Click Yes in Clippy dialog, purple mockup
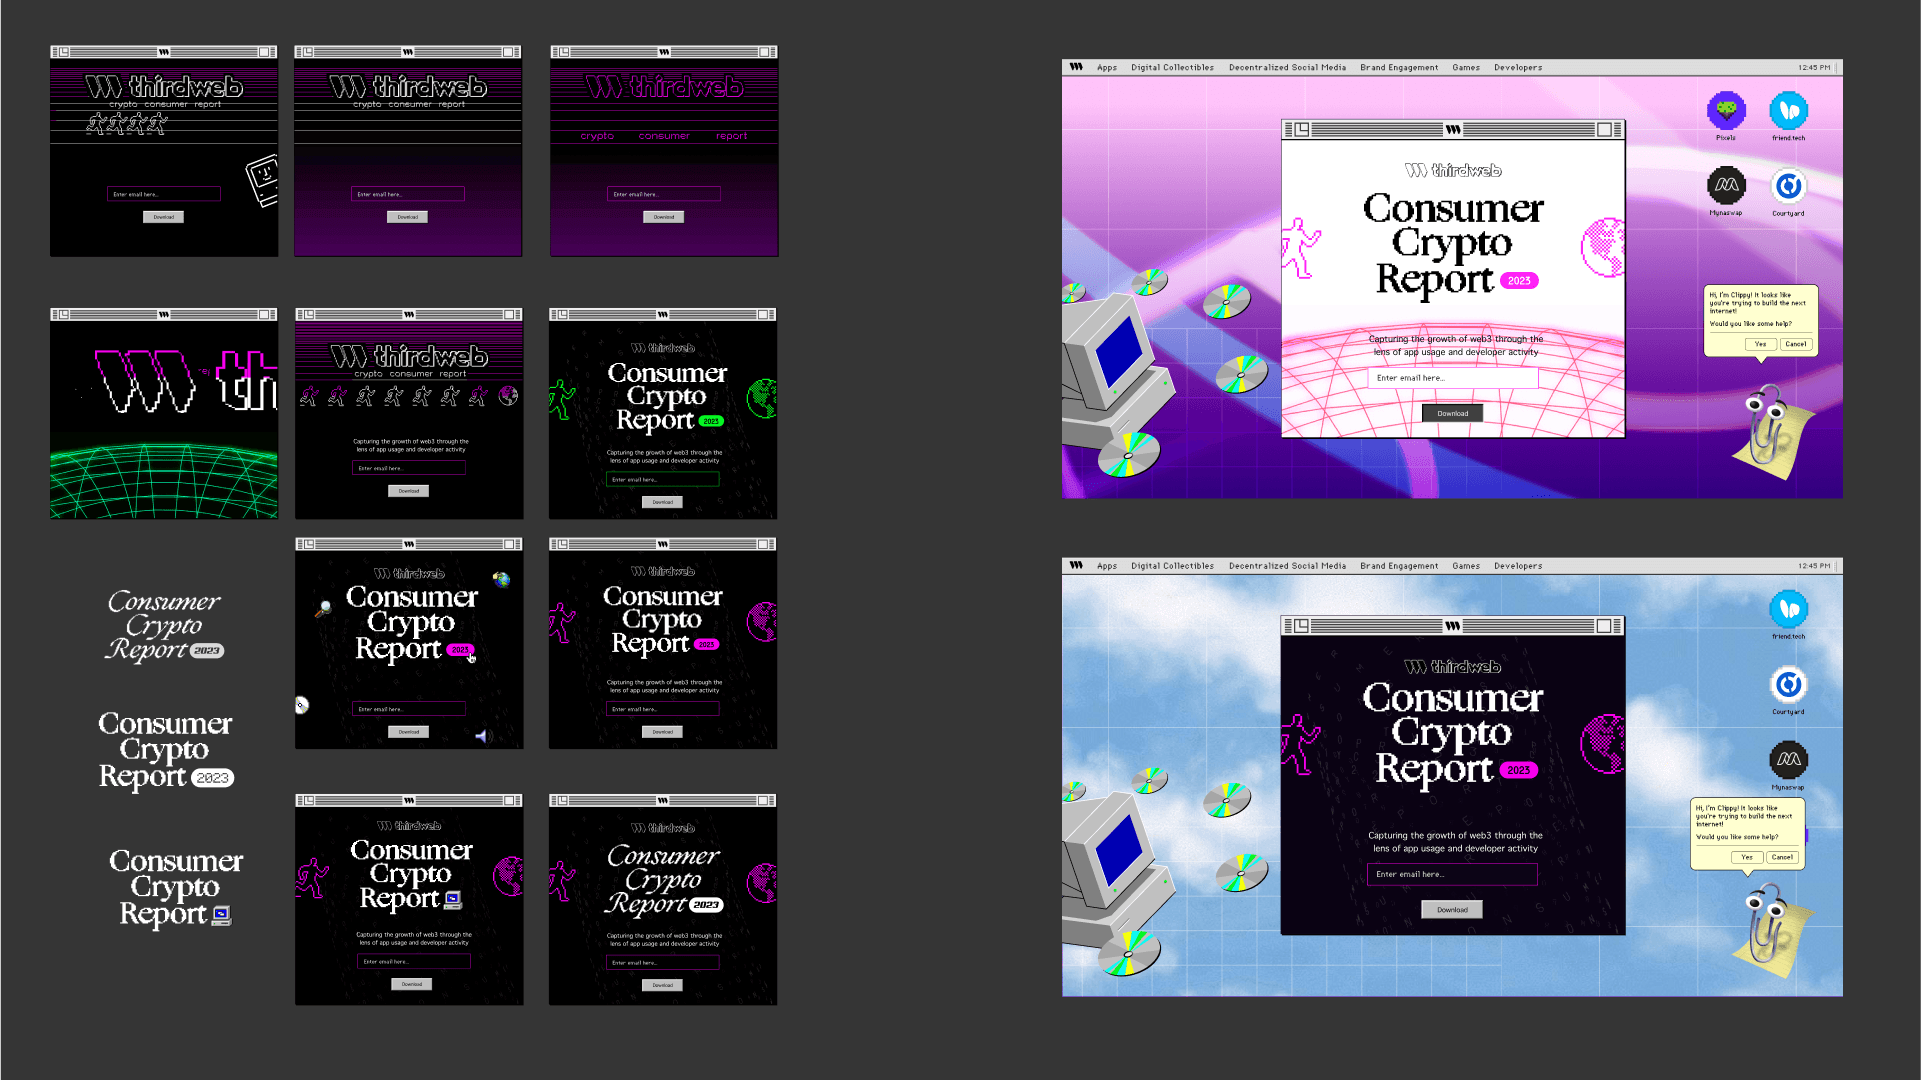The image size is (1921, 1080). (x=1760, y=344)
